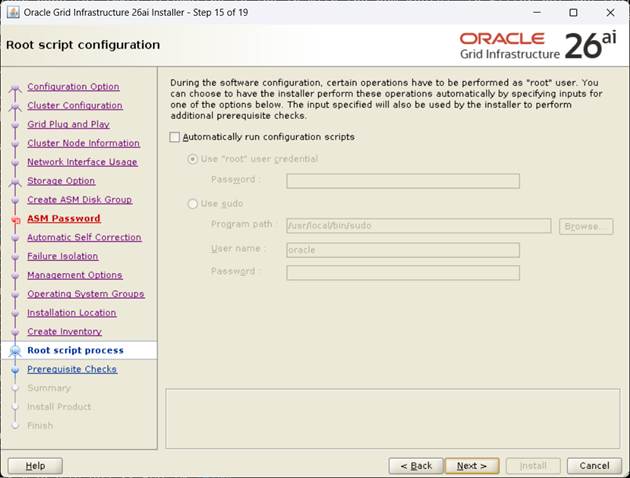Viewport: 630px width, 478px height.
Task: Open Create ASM Disk Group step
Action: point(80,200)
